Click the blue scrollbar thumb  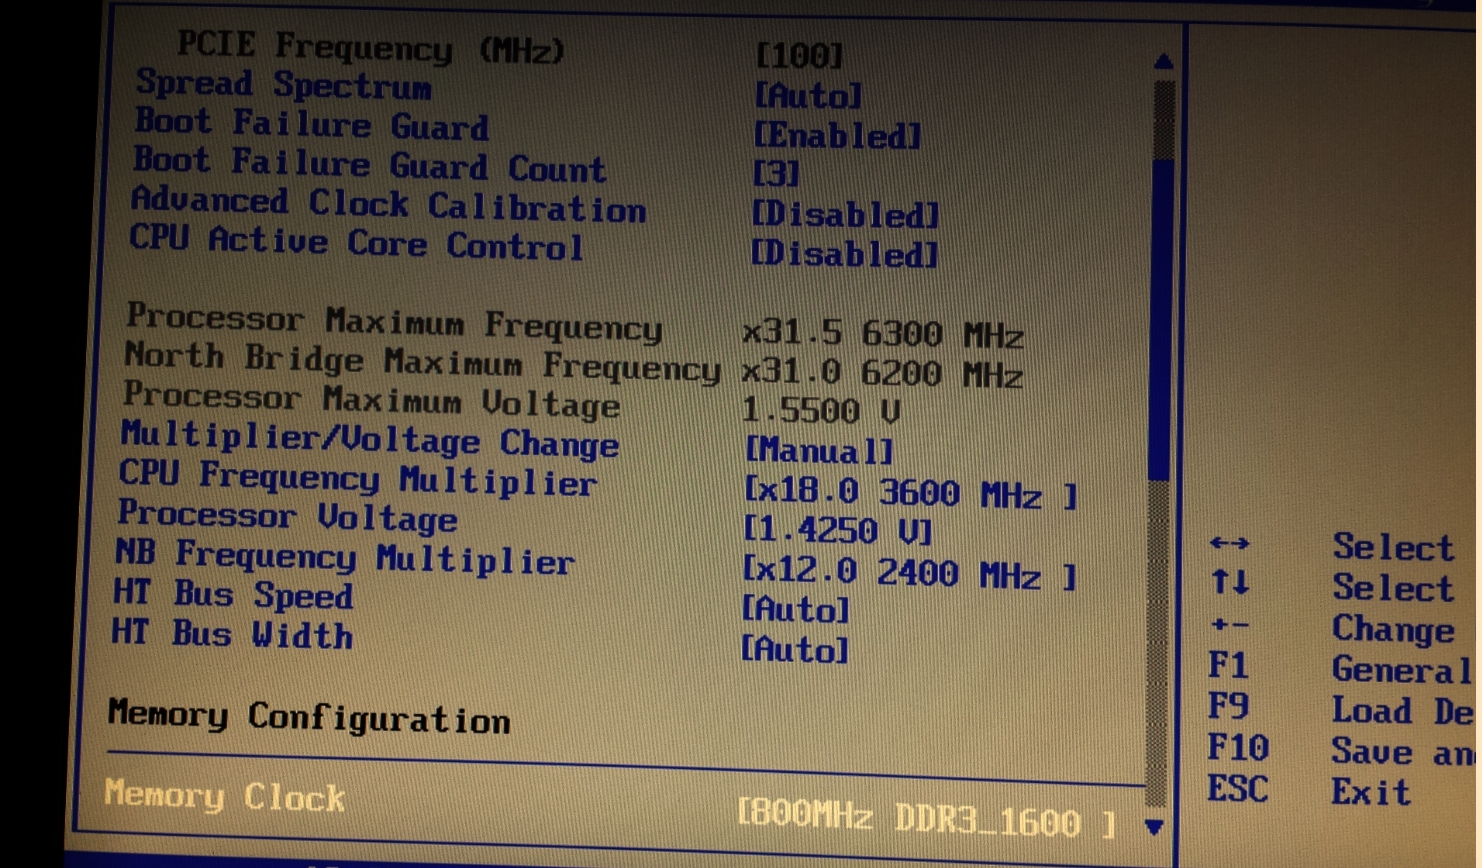click(1161, 318)
